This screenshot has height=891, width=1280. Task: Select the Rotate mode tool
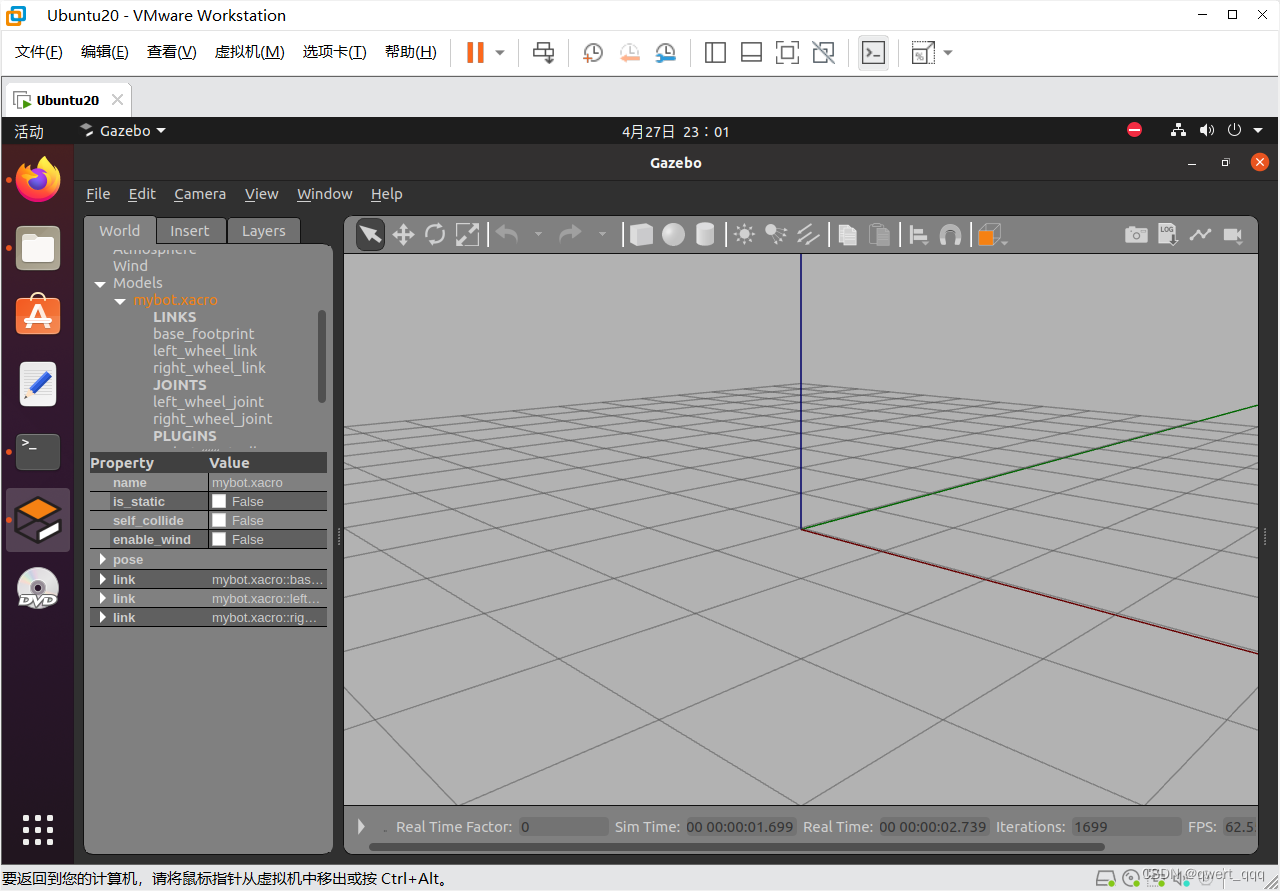[435, 234]
